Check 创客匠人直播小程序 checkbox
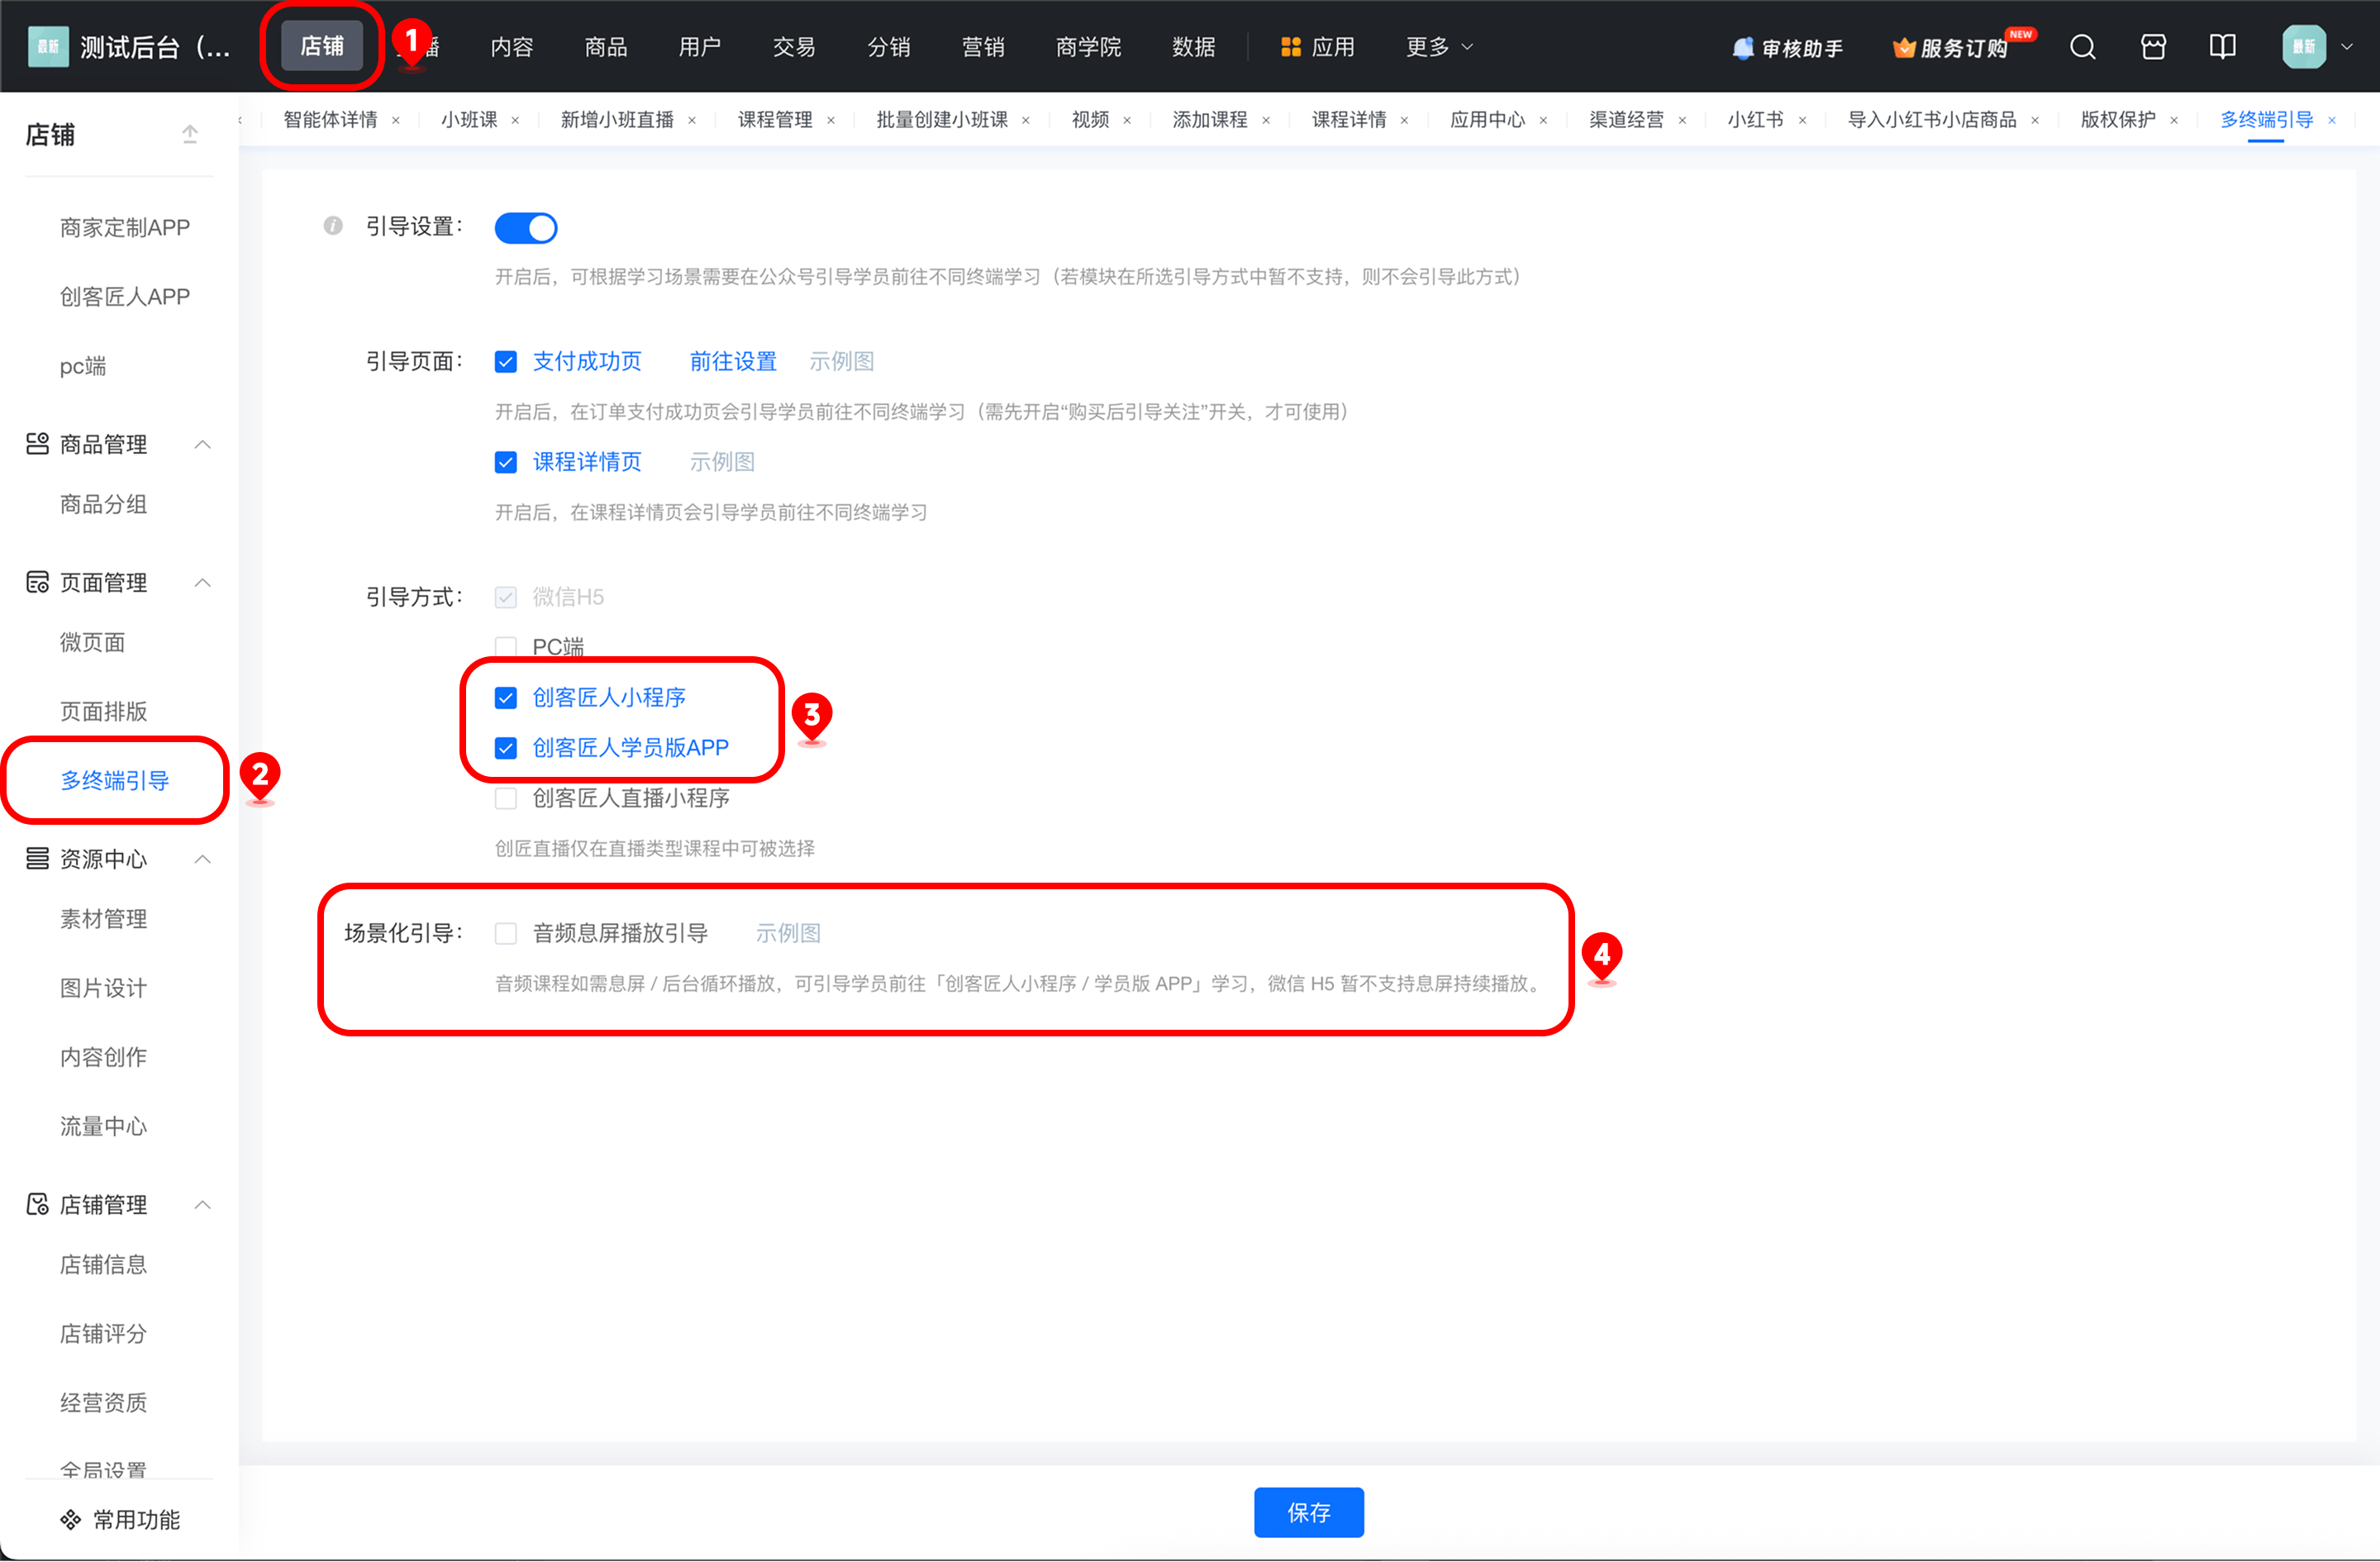2380x1562 pixels. [x=506, y=798]
